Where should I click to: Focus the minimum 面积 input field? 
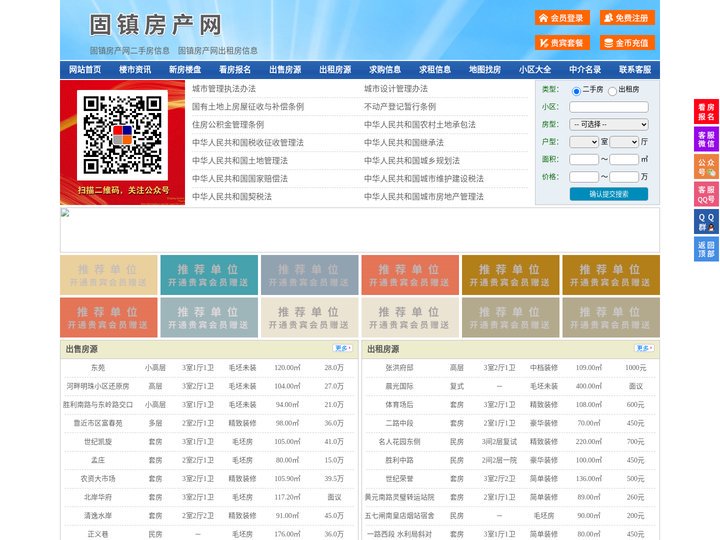(584, 159)
